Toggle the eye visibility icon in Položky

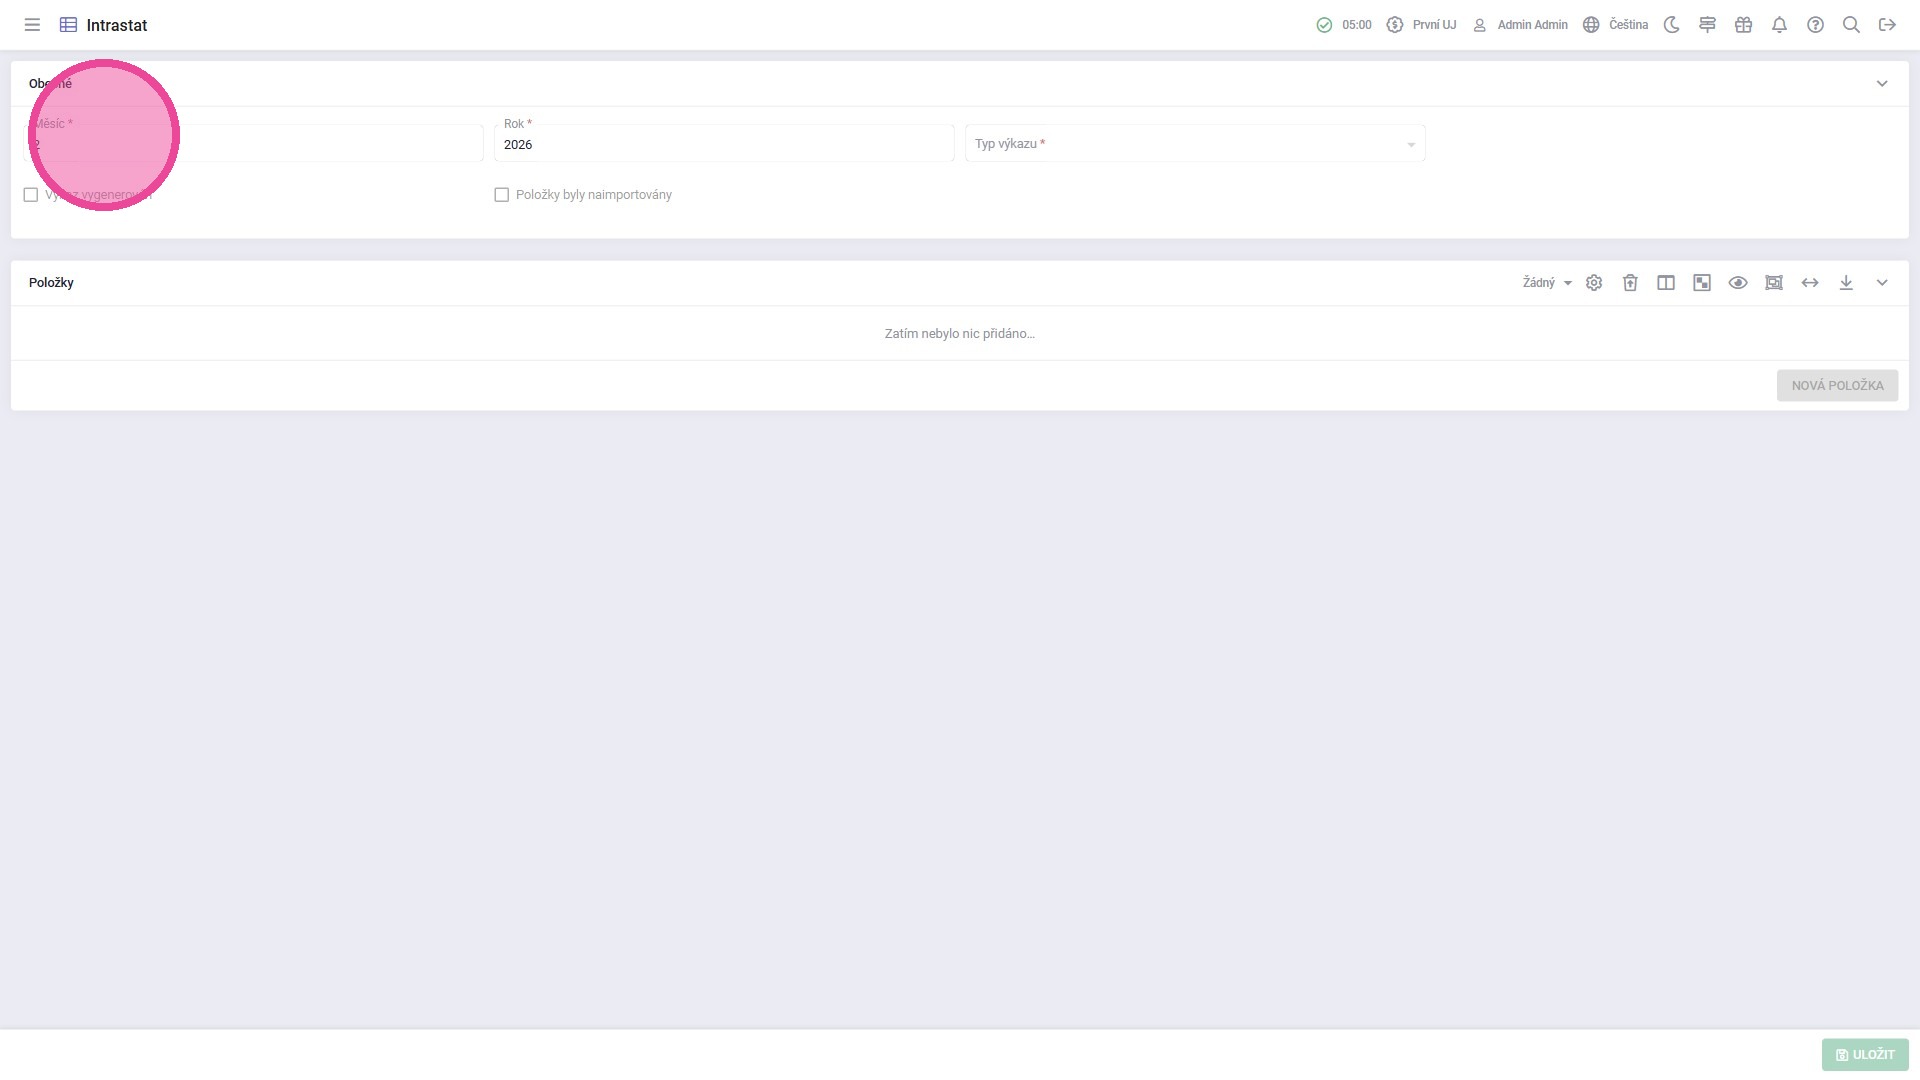coord(1738,283)
